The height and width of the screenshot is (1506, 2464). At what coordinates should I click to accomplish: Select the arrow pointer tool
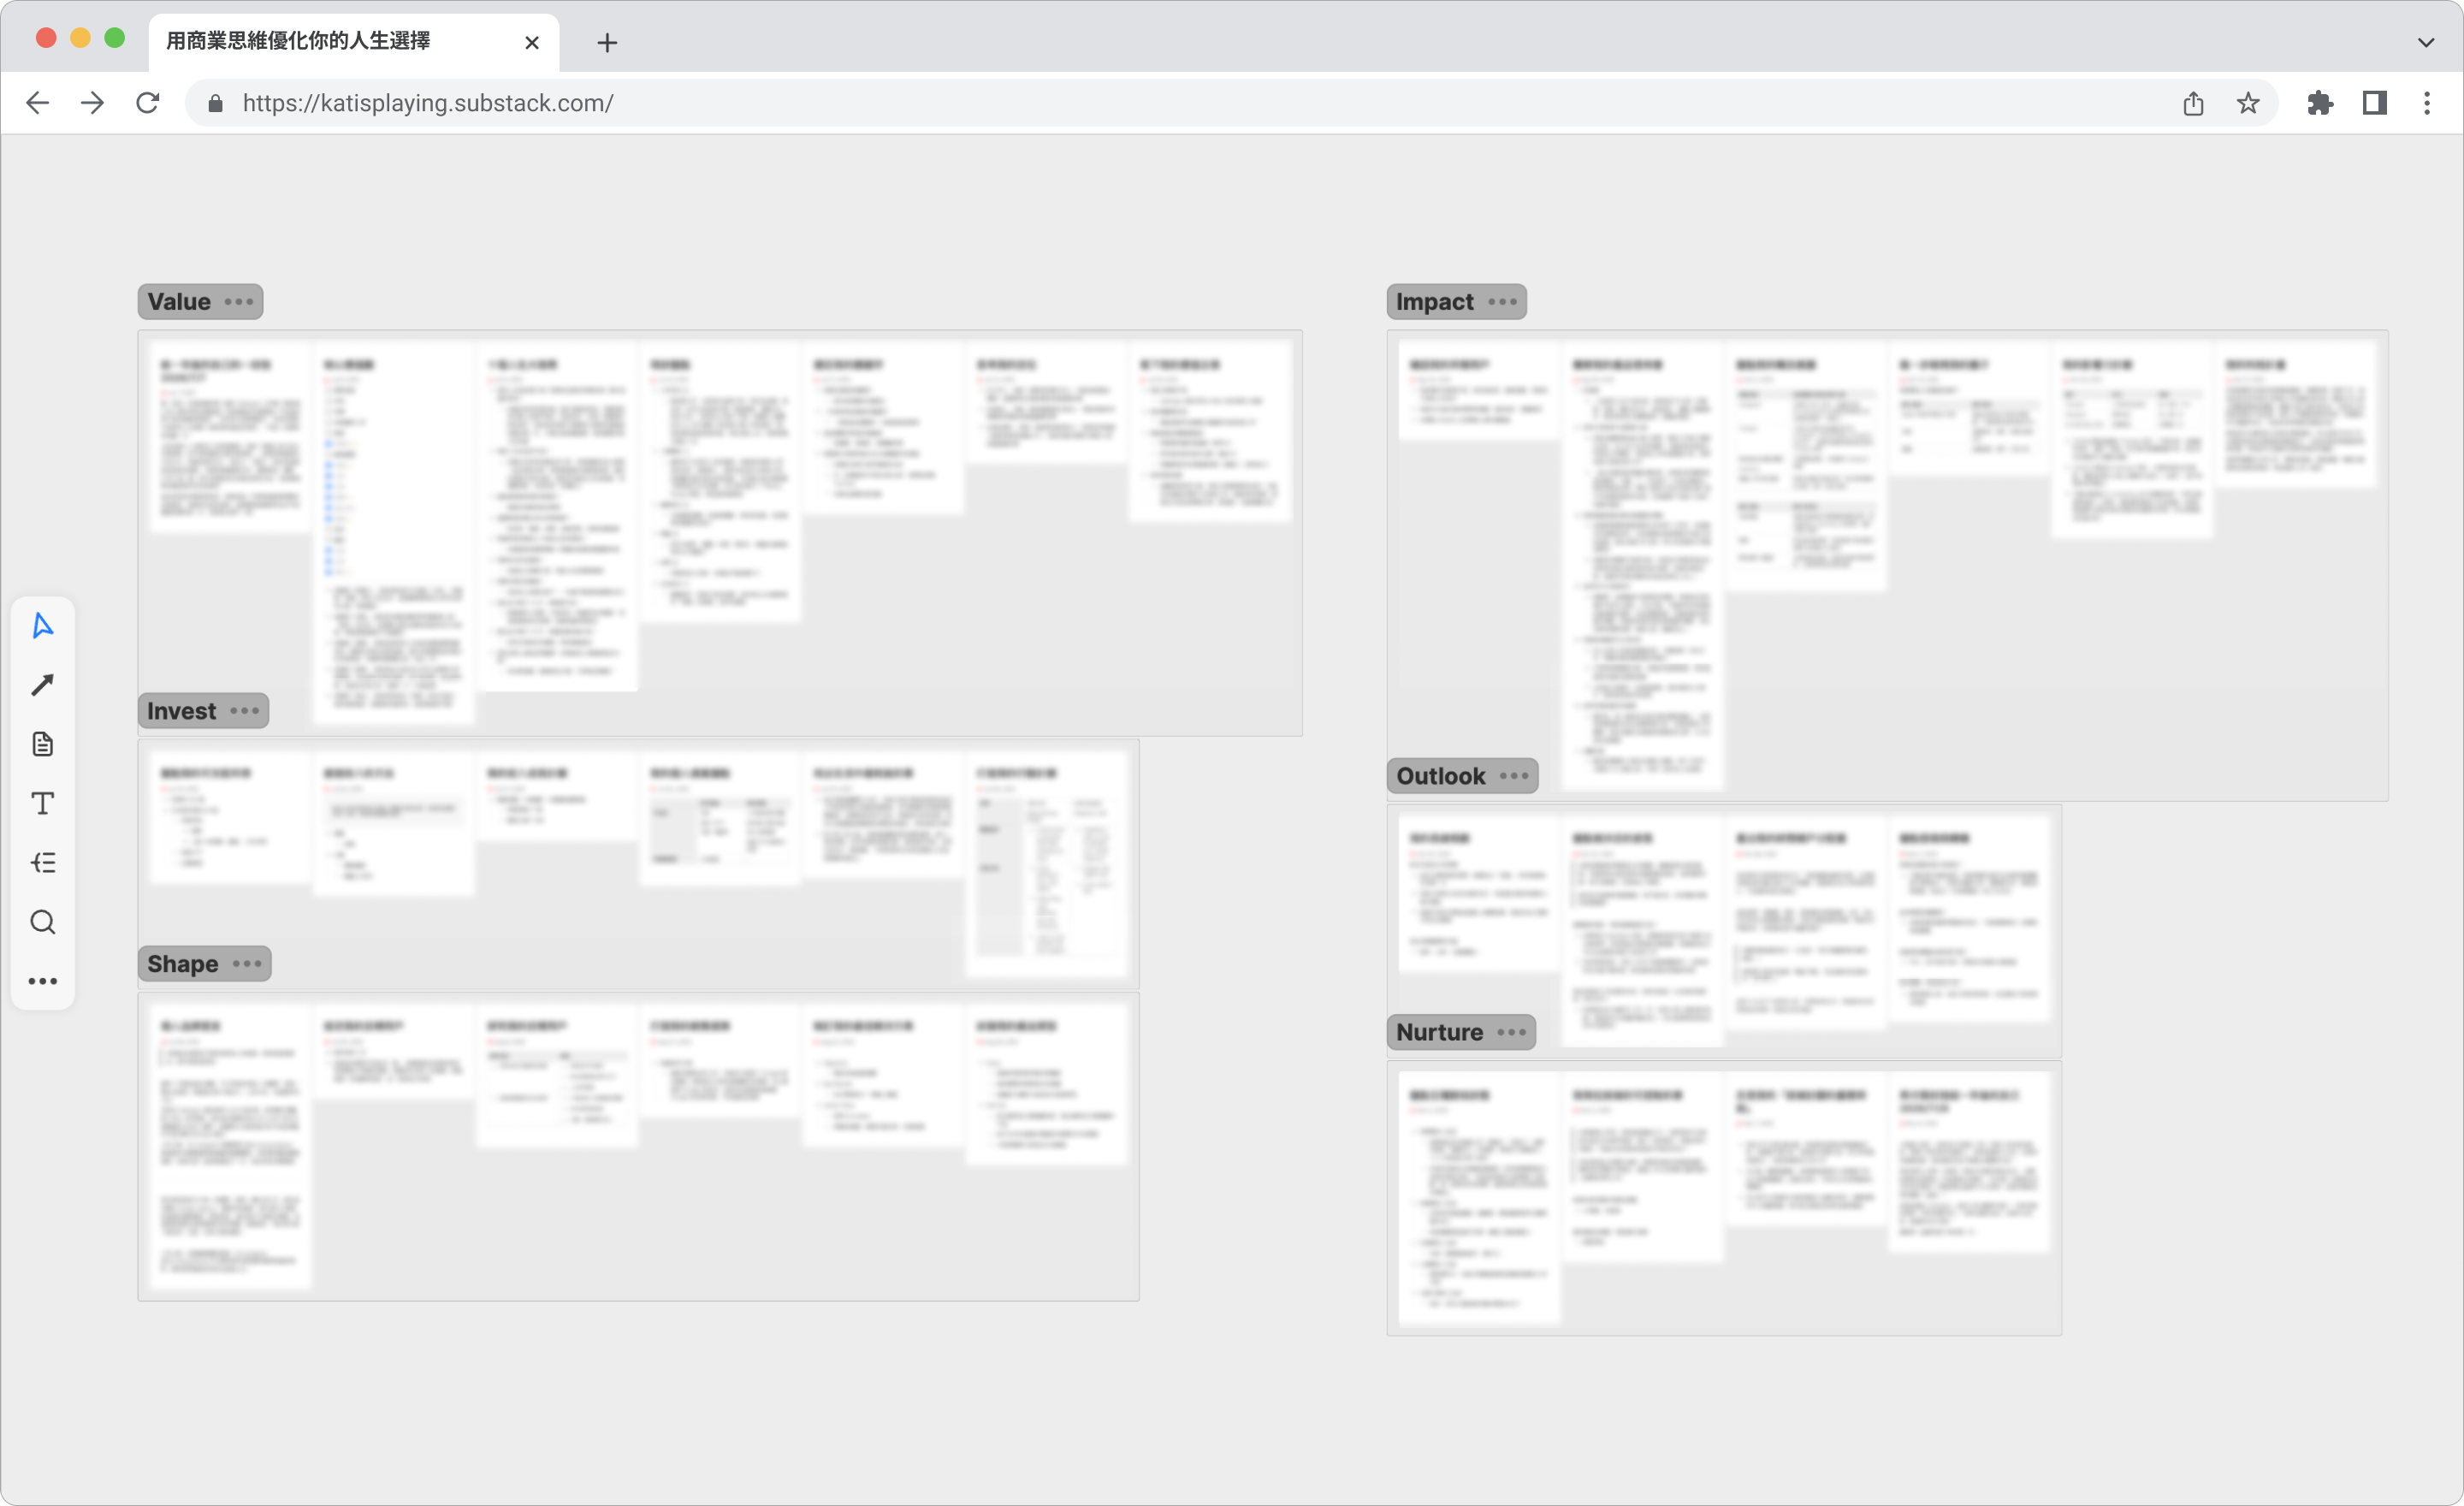(42, 626)
